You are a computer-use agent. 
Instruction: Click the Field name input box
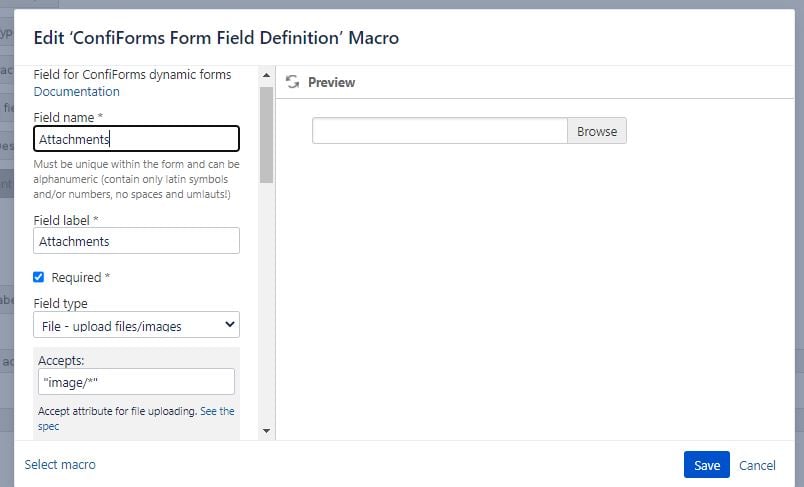click(x=136, y=139)
